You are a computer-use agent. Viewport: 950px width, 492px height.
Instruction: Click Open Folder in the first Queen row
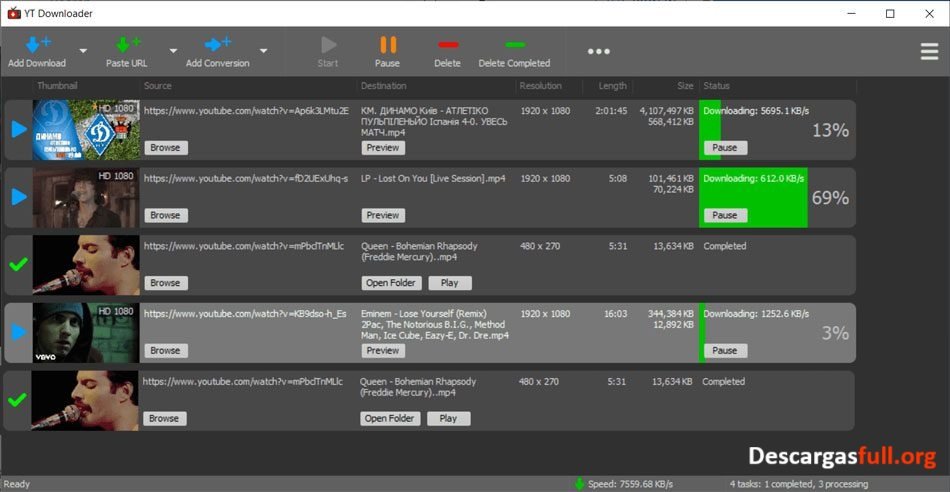(x=391, y=283)
